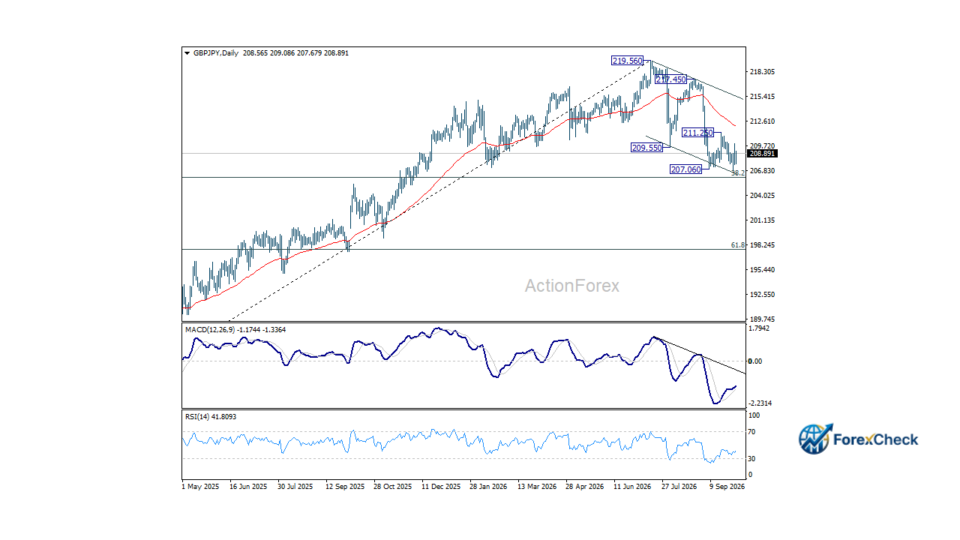This screenshot has width=960, height=540.
Task: Select the GBPJPY.Daily chart title
Action: (x=216, y=53)
